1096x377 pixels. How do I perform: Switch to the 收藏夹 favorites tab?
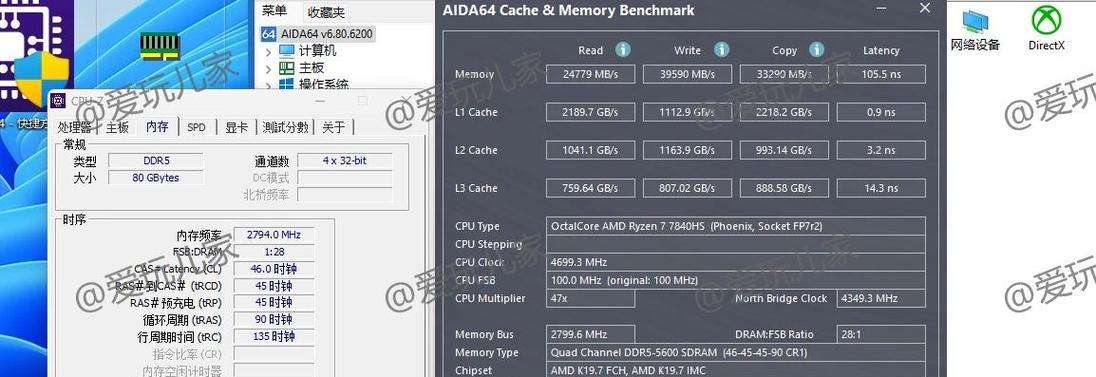(326, 13)
